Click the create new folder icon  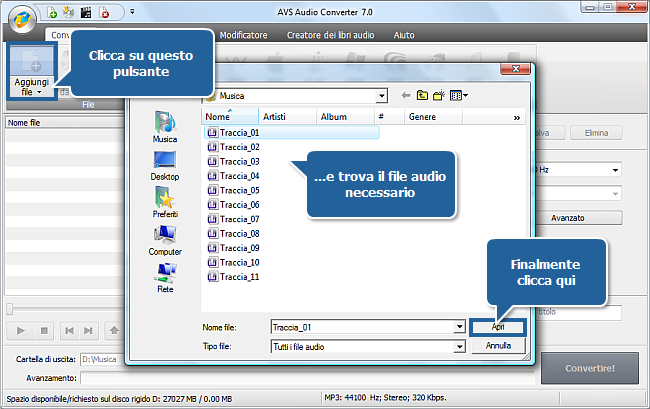(x=439, y=96)
